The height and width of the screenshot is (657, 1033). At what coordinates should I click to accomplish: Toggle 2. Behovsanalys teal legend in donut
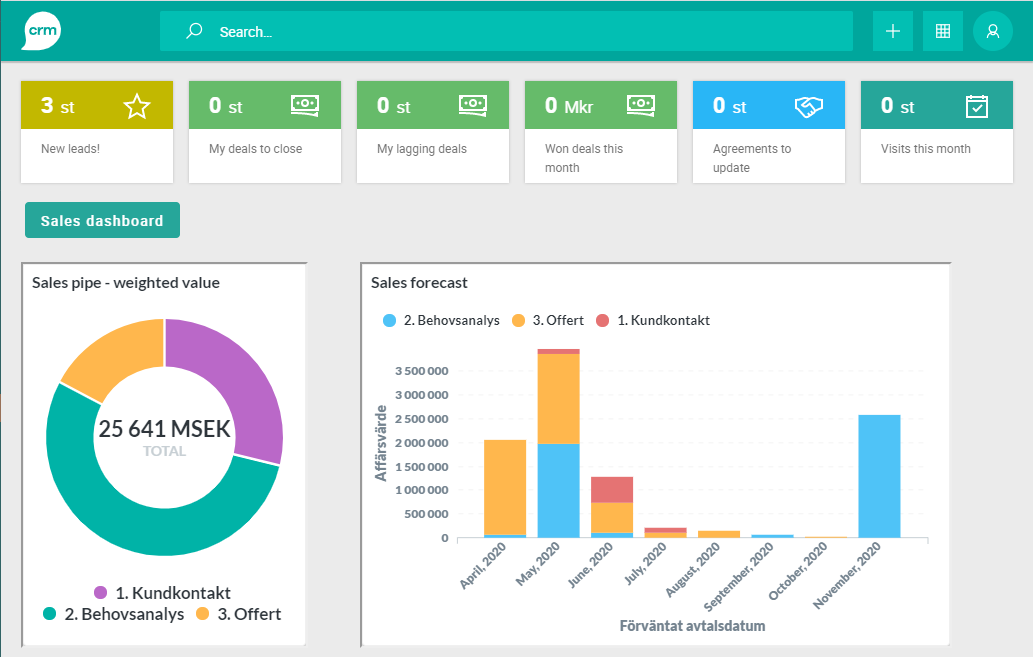[x=113, y=614]
